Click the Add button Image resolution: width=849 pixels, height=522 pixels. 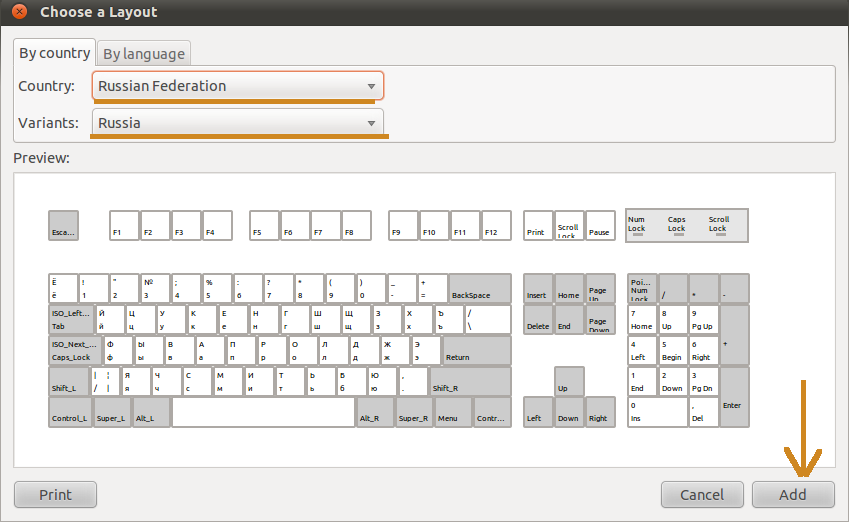point(793,494)
